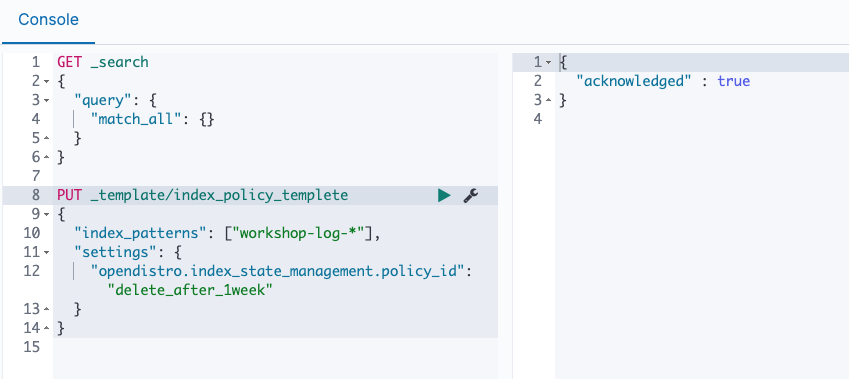The height and width of the screenshot is (379, 849).
Task: Collapse the fold arrow on editor line 2
Action: (x=46, y=82)
